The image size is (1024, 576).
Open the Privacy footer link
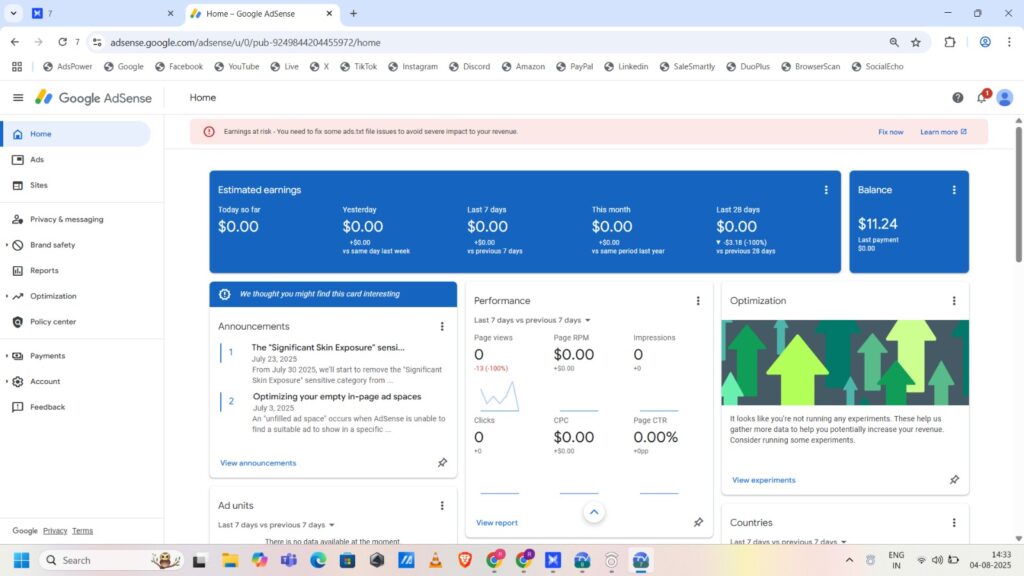point(55,531)
